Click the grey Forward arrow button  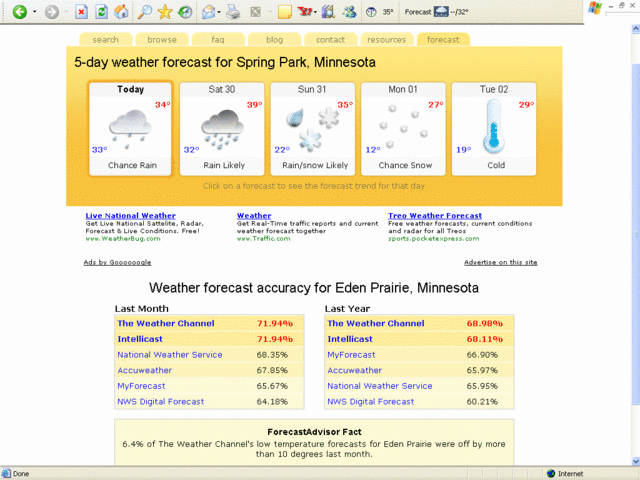point(51,12)
